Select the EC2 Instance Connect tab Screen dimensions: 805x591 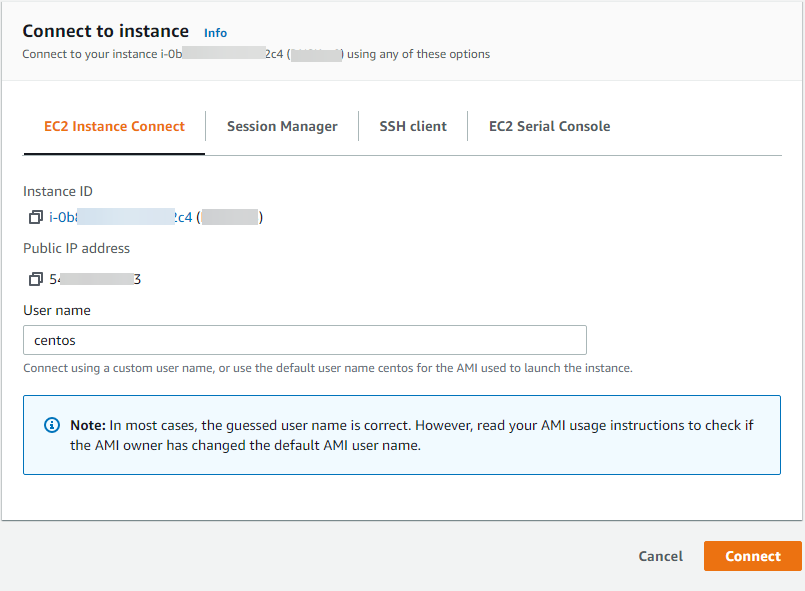coord(114,126)
